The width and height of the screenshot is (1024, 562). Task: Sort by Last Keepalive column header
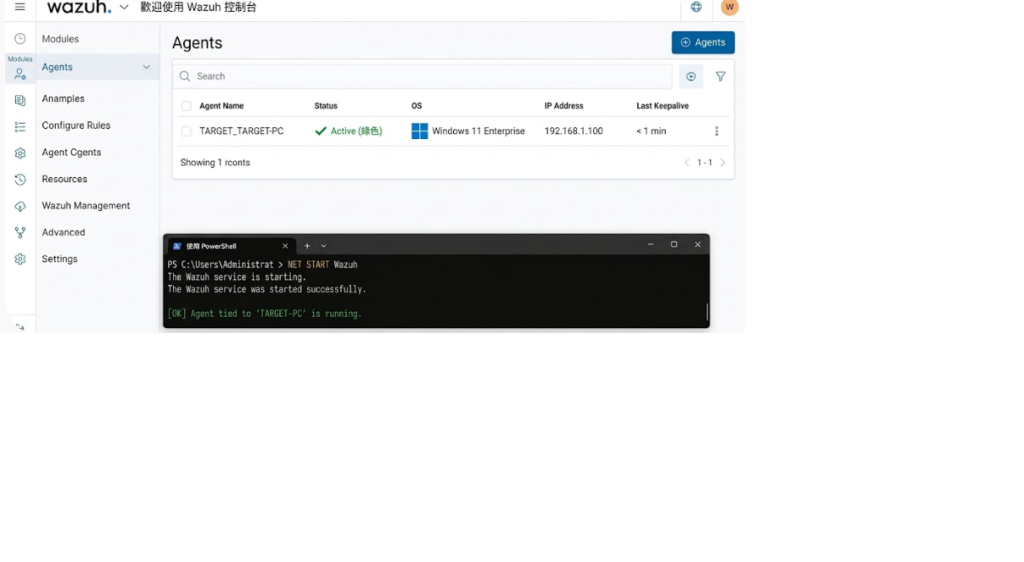tap(663, 106)
